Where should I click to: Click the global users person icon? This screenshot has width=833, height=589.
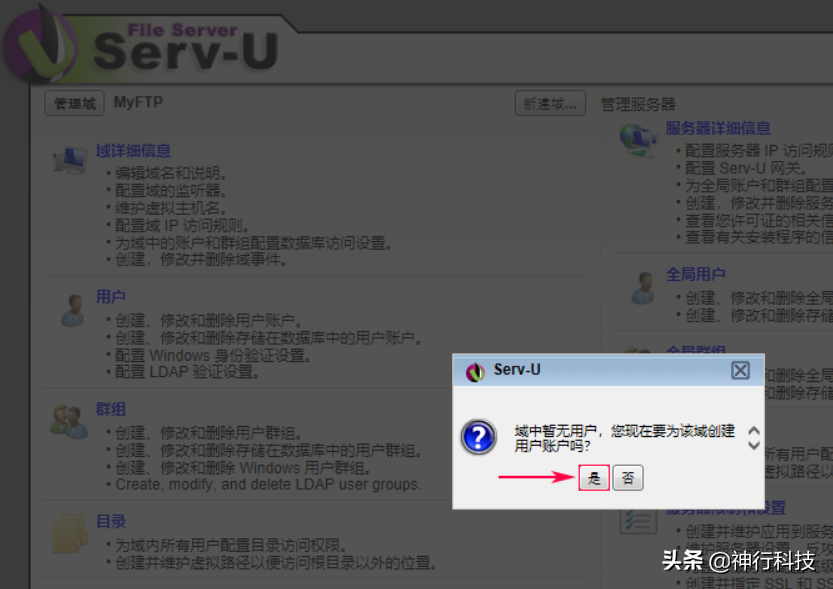tap(644, 288)
